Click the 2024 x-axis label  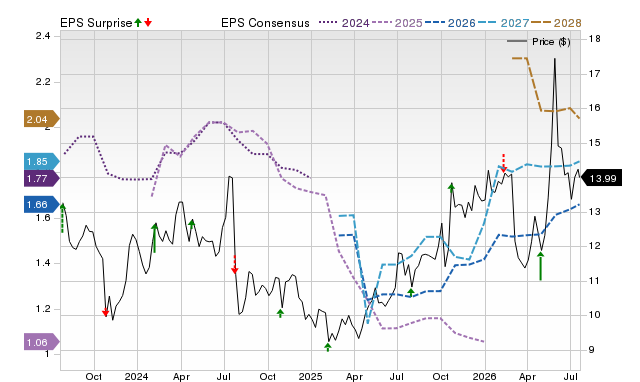(136, 376)
